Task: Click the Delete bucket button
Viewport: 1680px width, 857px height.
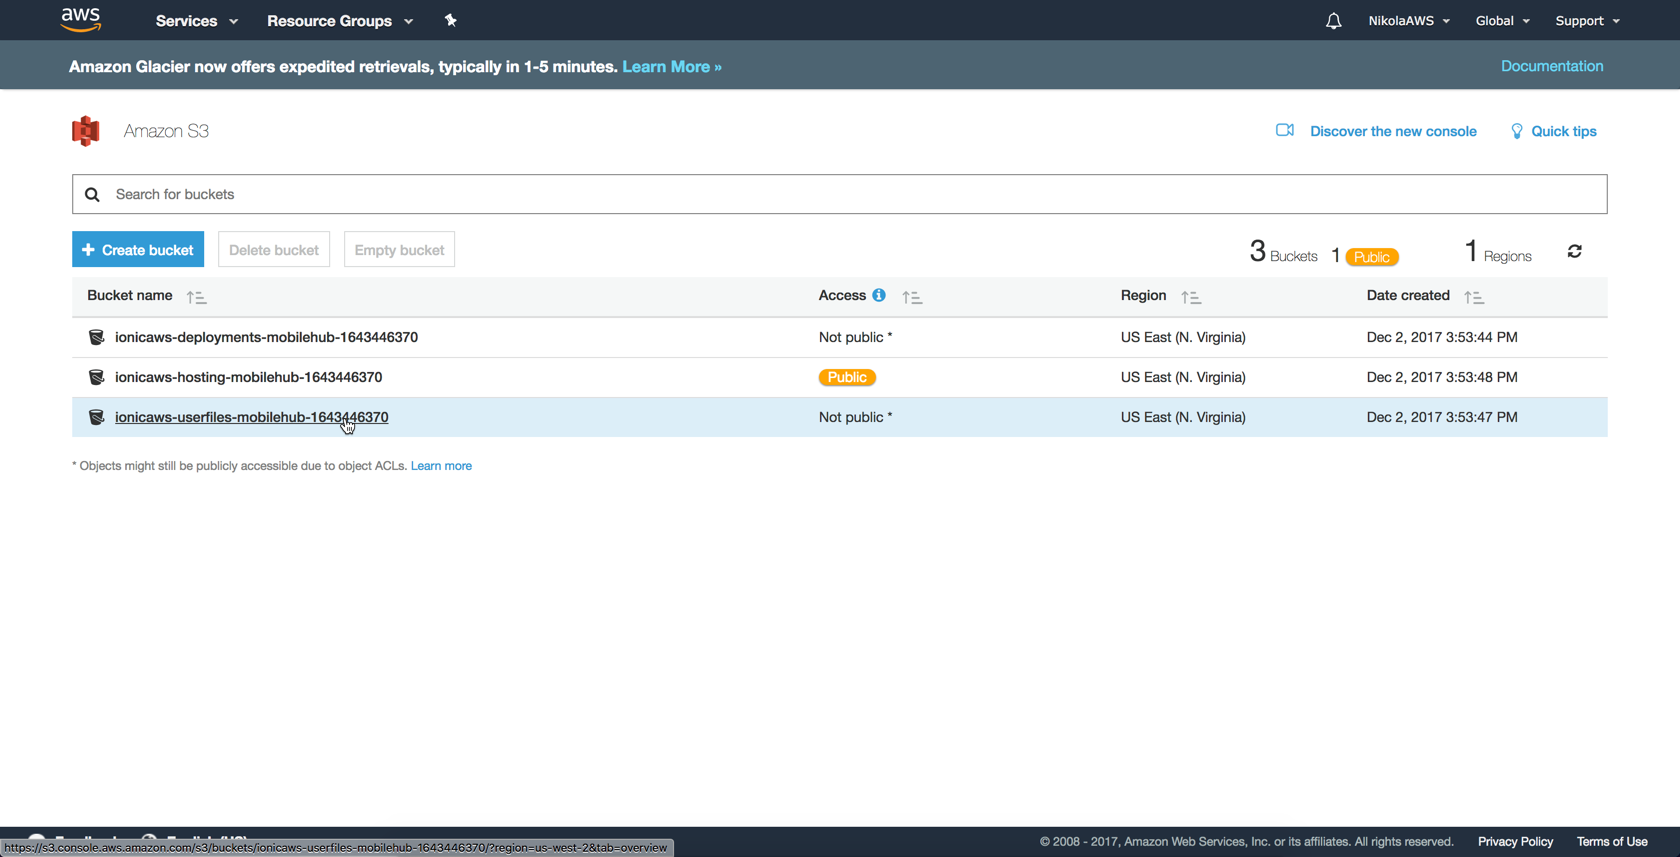Action: click(274, 250)
